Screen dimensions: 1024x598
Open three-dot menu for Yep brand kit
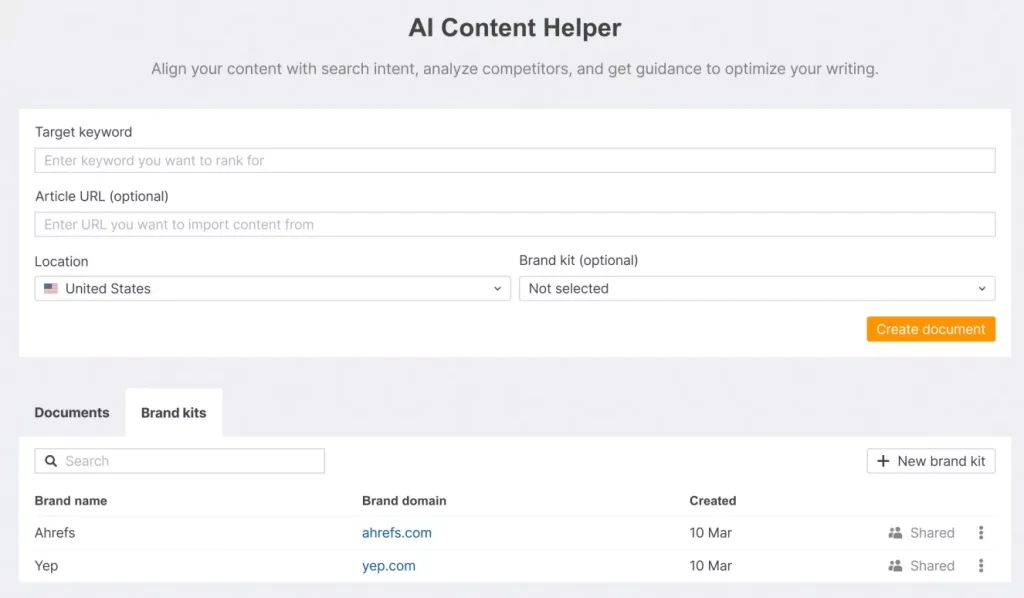981,566
